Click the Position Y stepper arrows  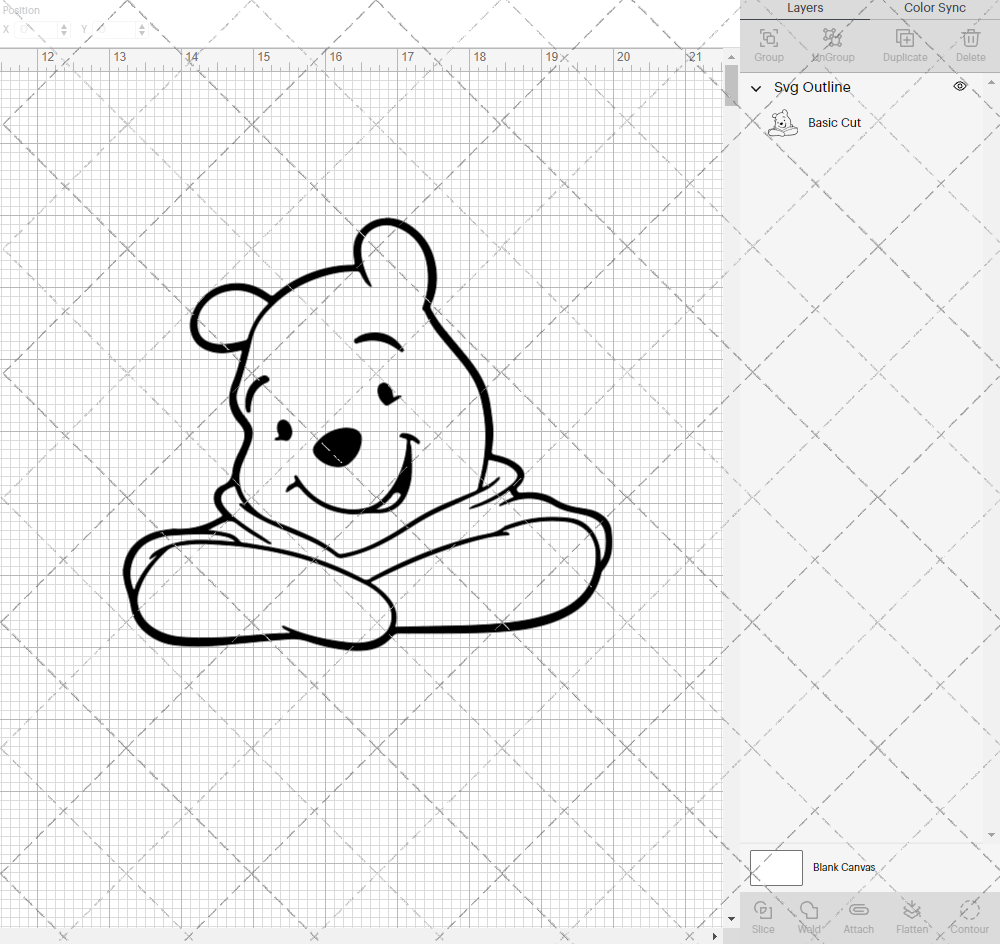point(142,29)
